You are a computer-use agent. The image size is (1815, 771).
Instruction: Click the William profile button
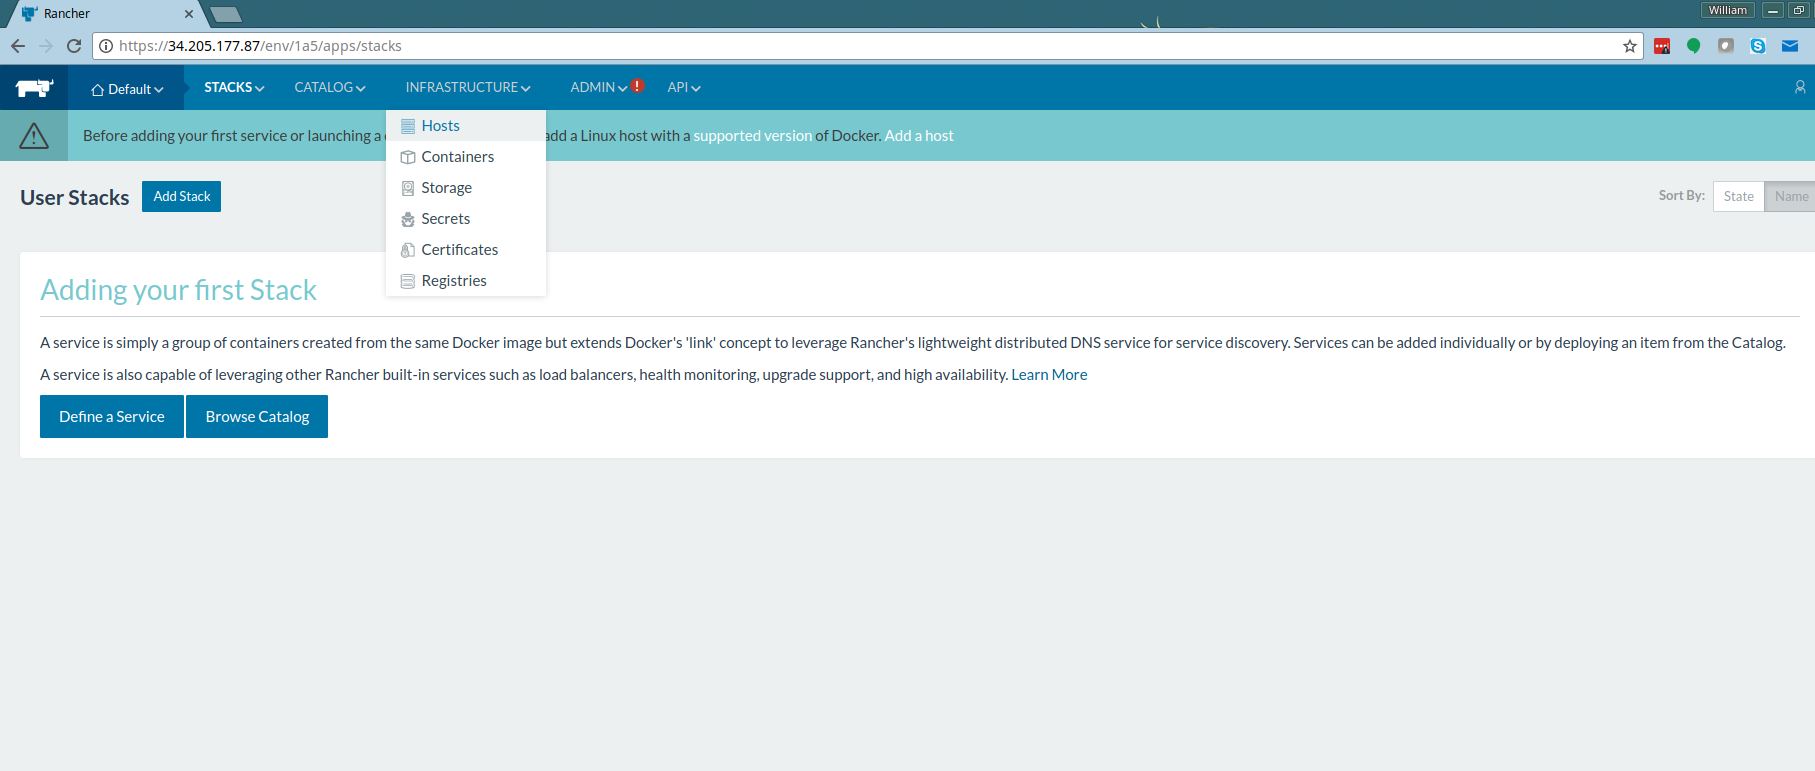click(1727, 10)
